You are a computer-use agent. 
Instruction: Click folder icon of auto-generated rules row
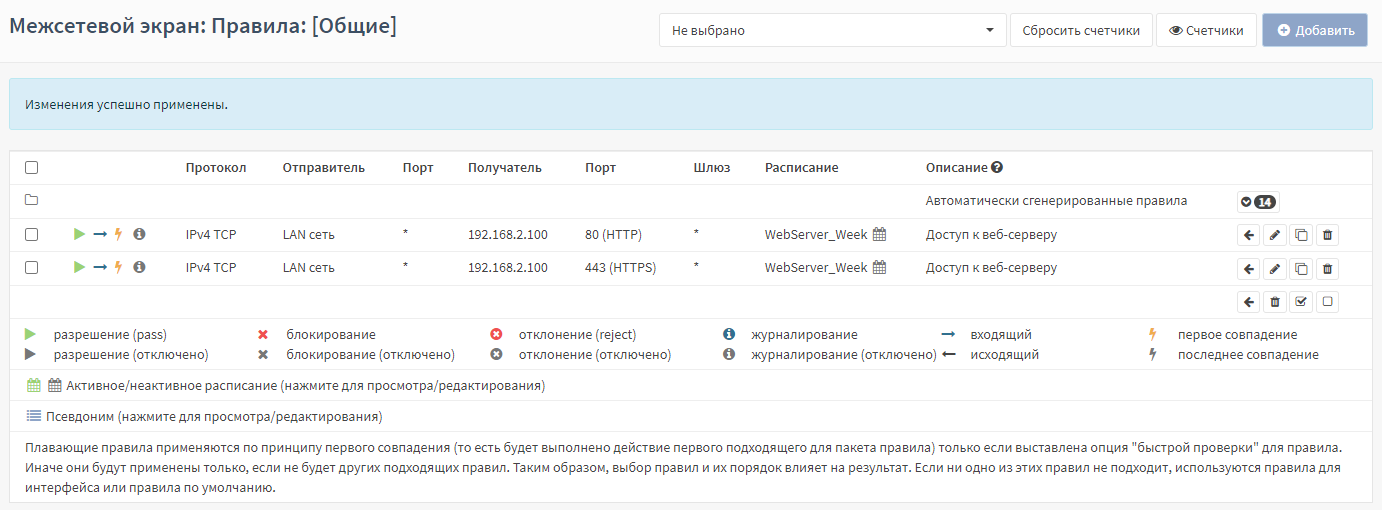pyautogui.click(x=31, y=201)
